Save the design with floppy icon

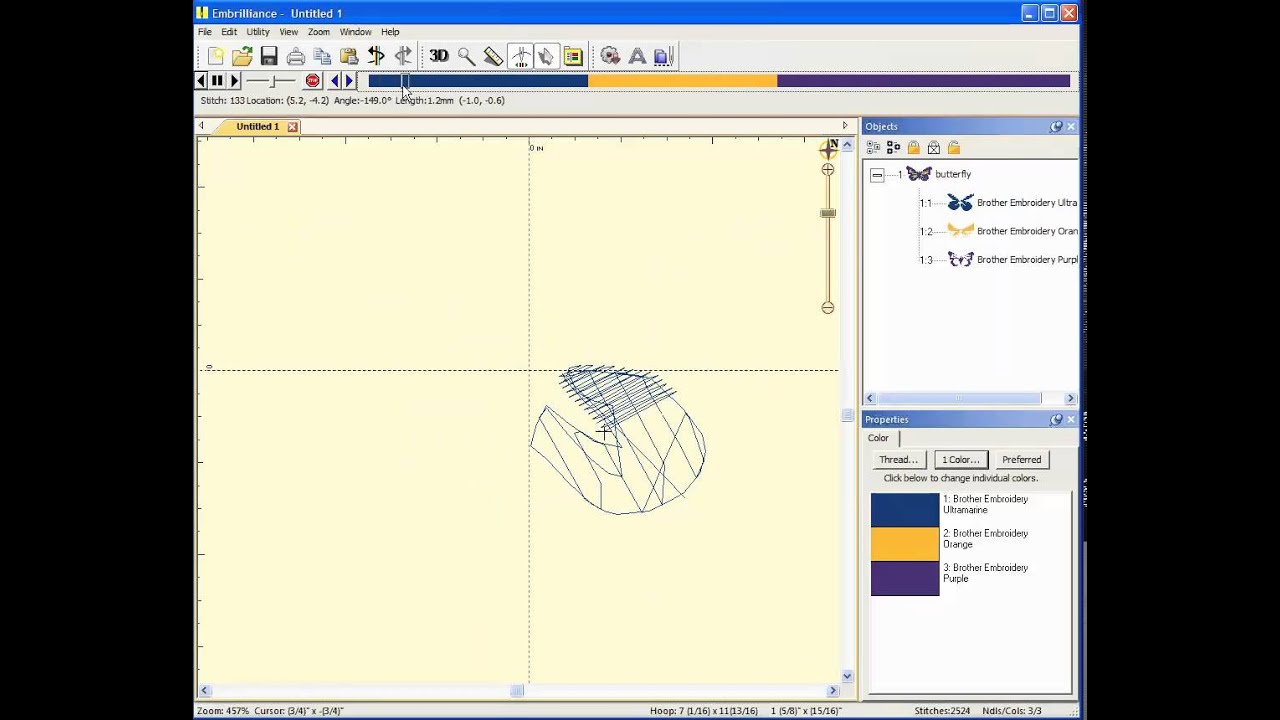(269, 56)
